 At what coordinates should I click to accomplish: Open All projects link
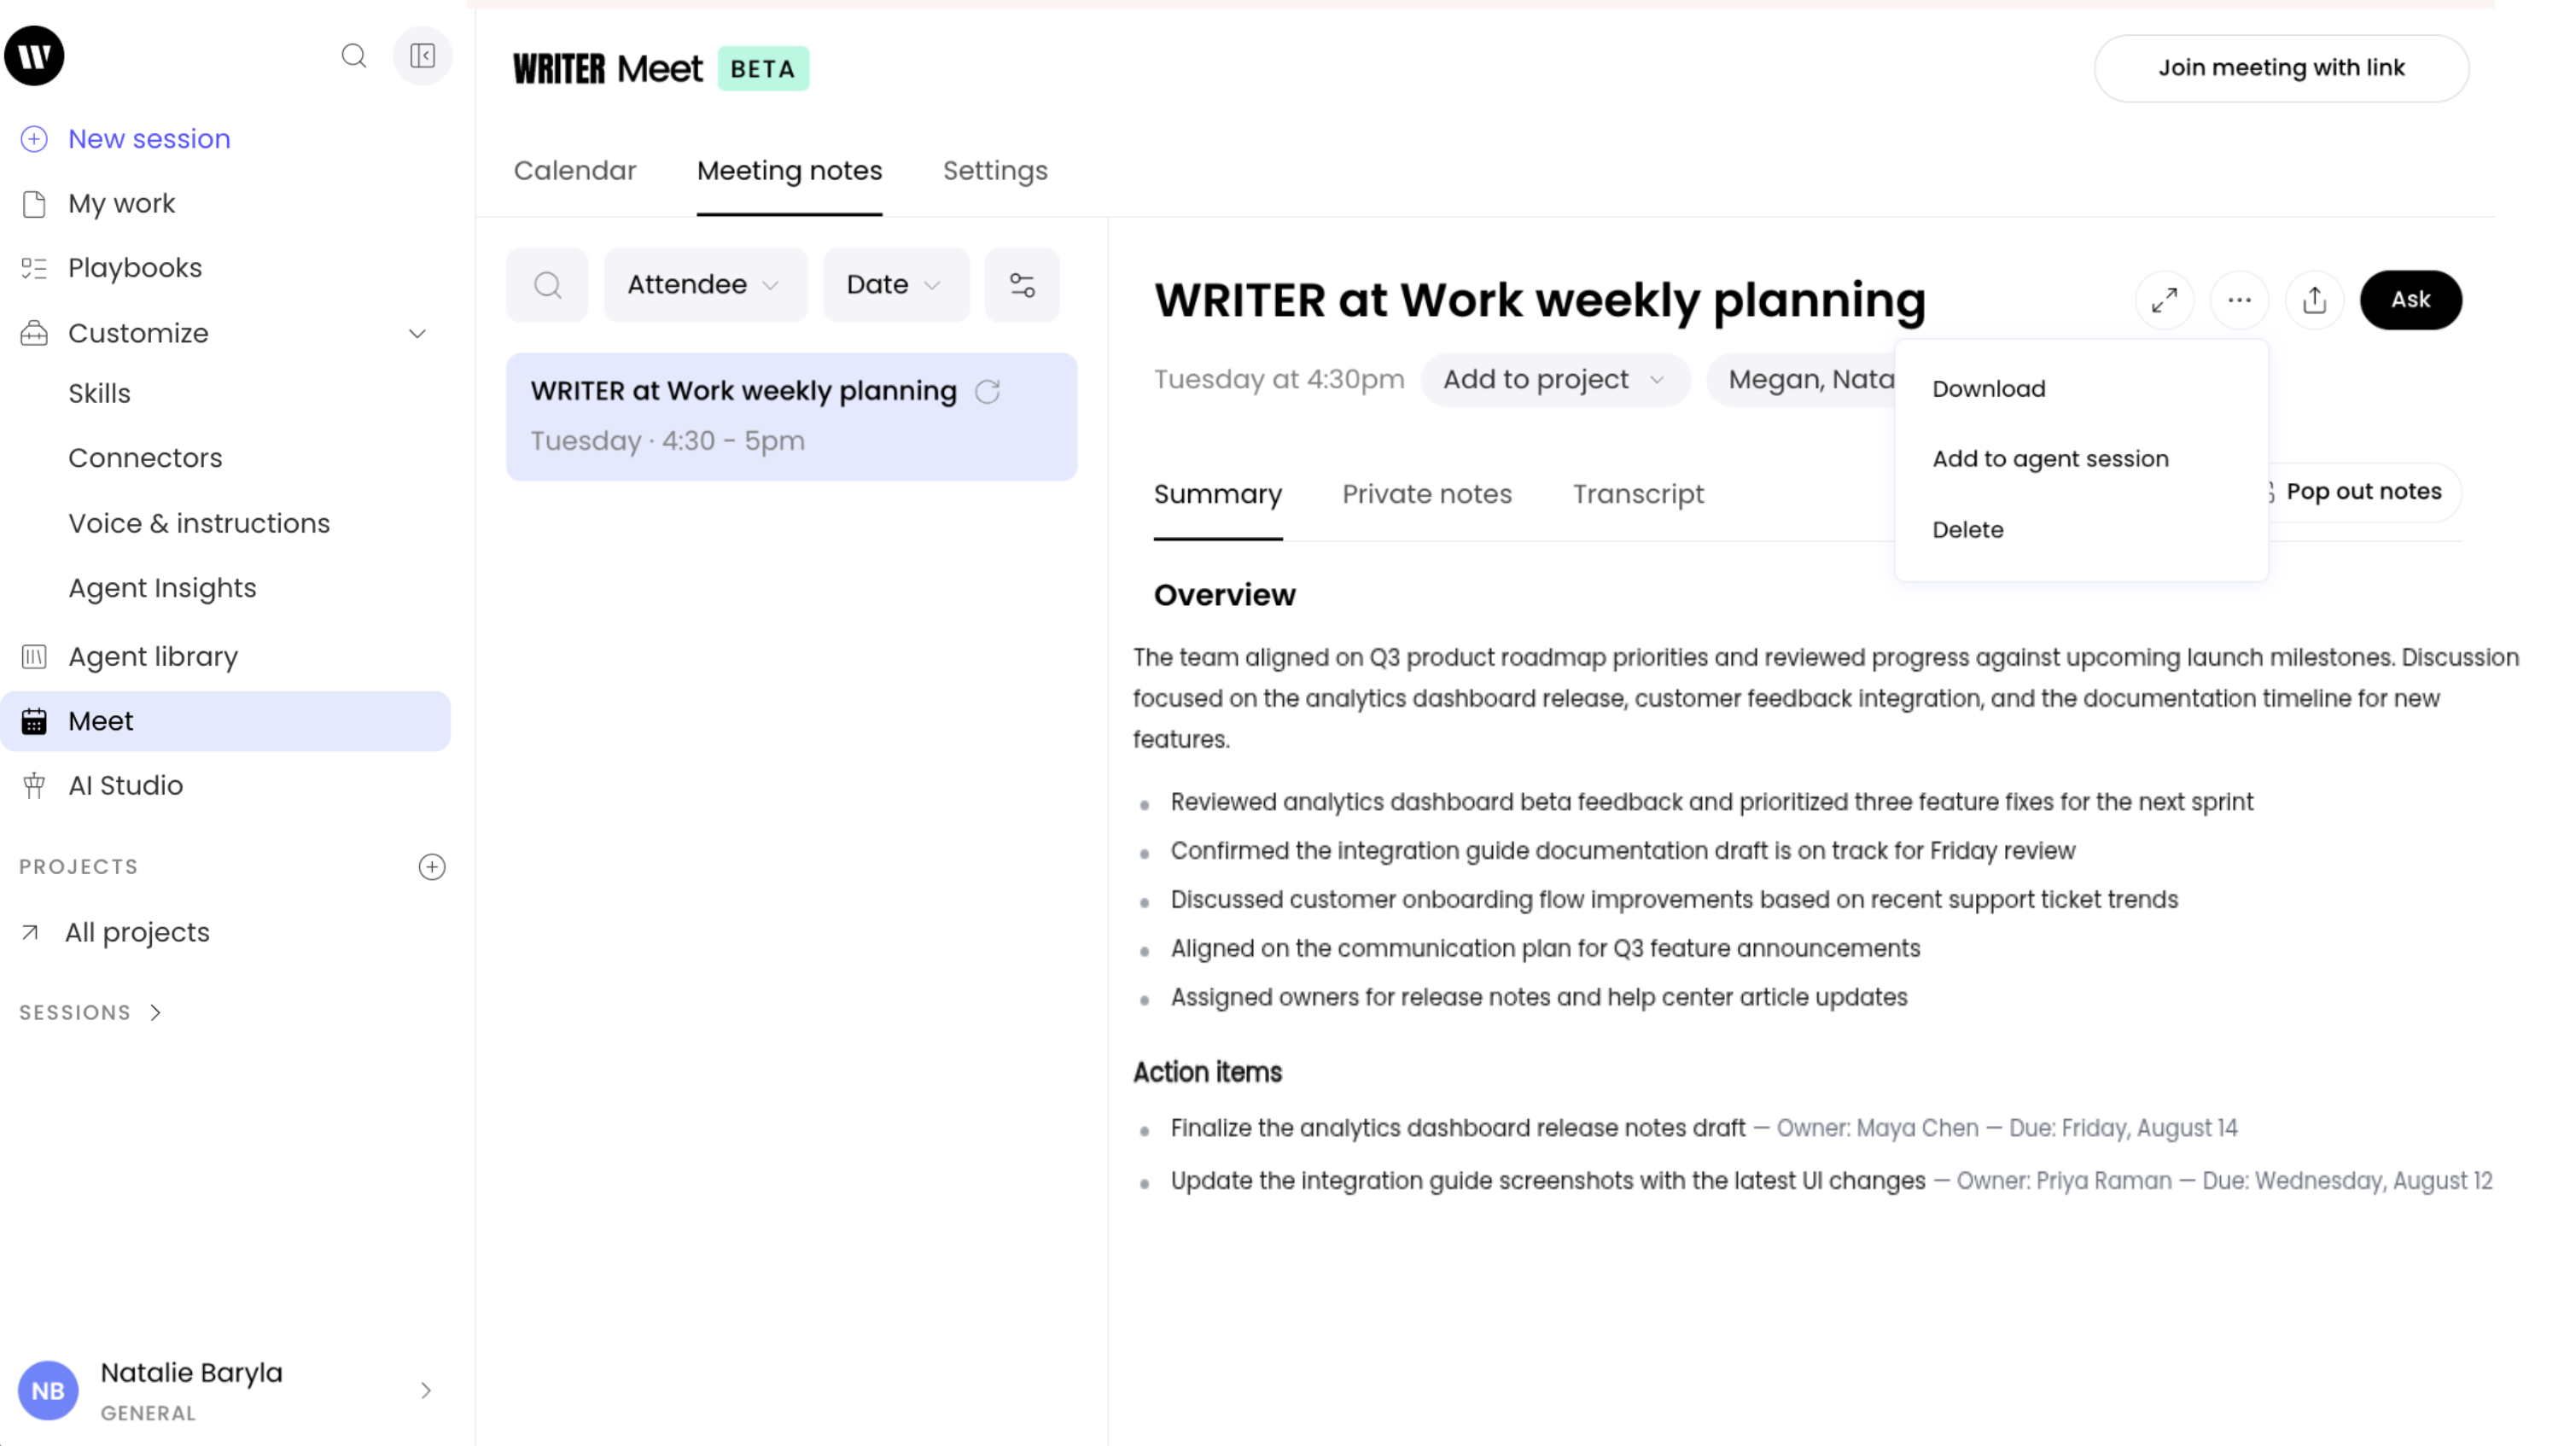click(x=137, y=933)
